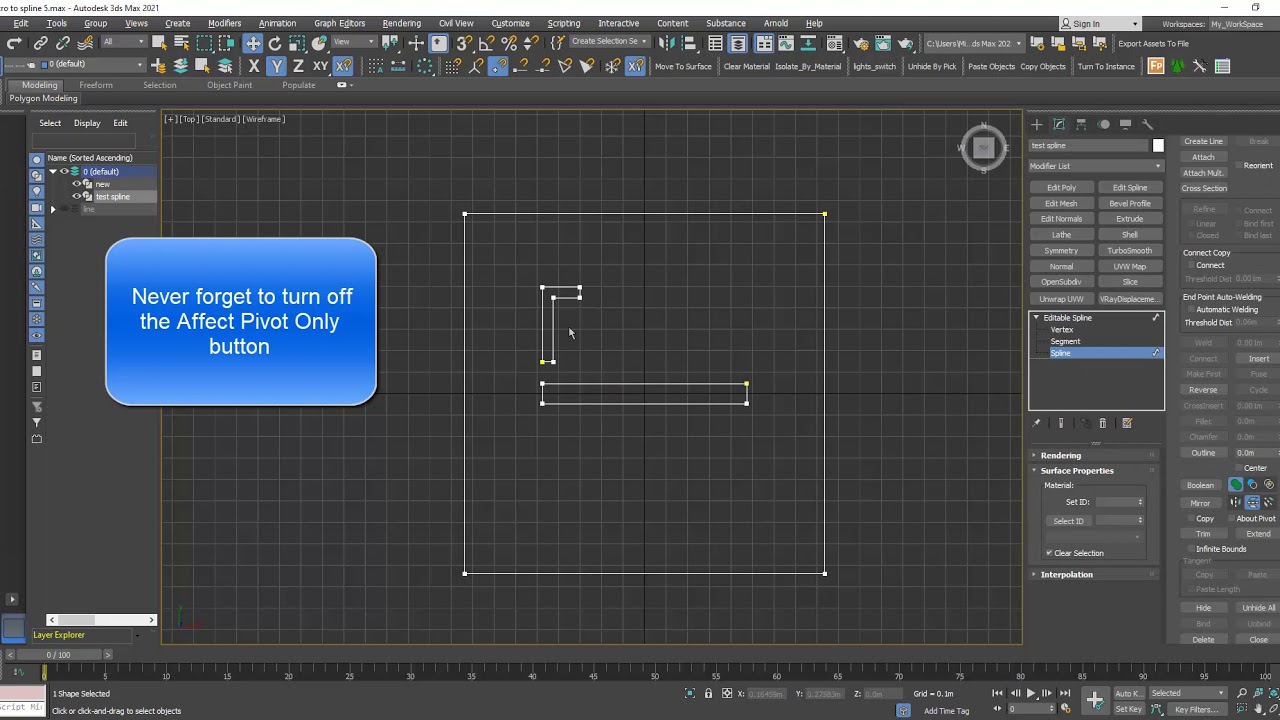This screenshot has height=720, width=1280.
Task: Activate the Select and Move tool
Action: (253, 43)
